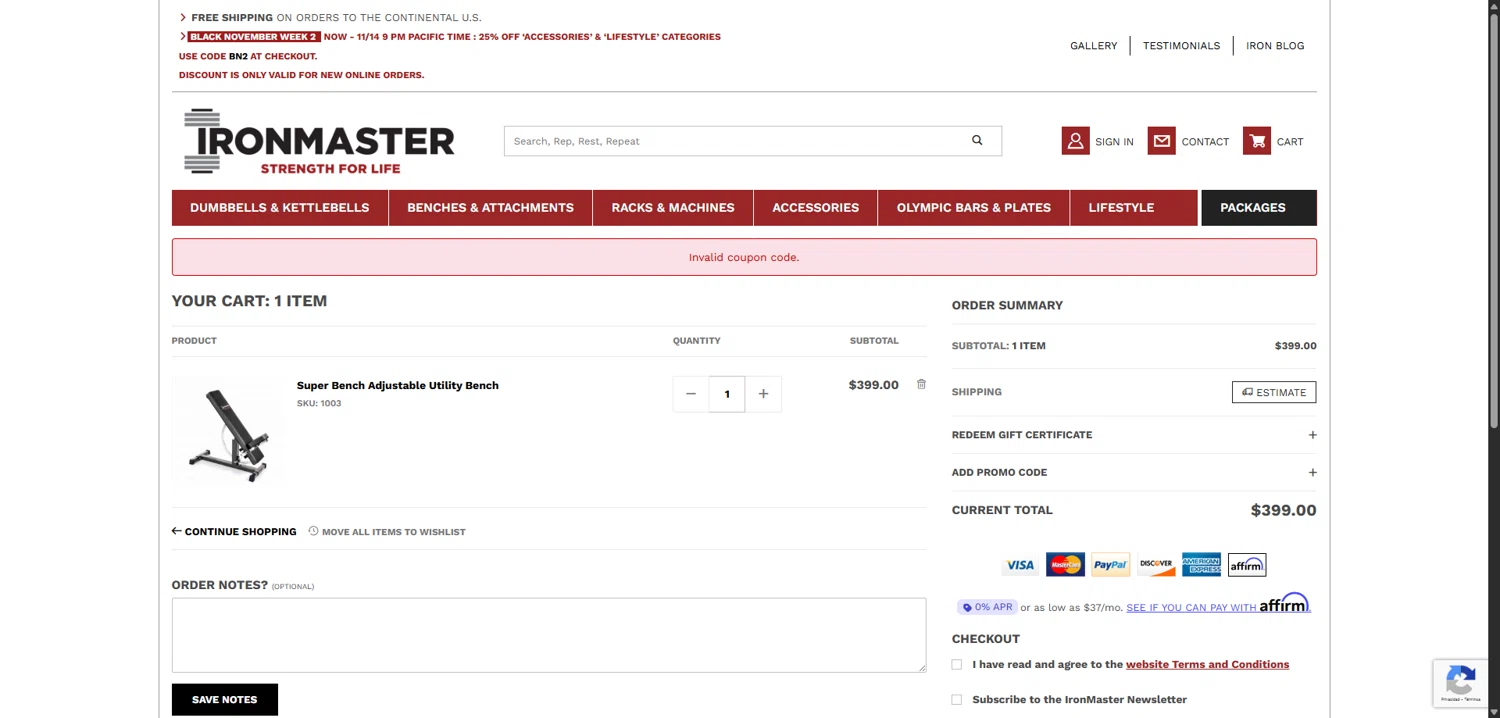Screen dimensions: 1500x718
Task: Click the quantity input field
Action: [x=727, y=394]
